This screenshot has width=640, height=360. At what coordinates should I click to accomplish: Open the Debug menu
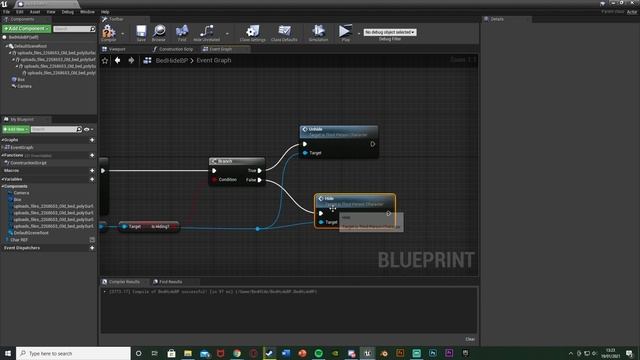pos(67,12)
